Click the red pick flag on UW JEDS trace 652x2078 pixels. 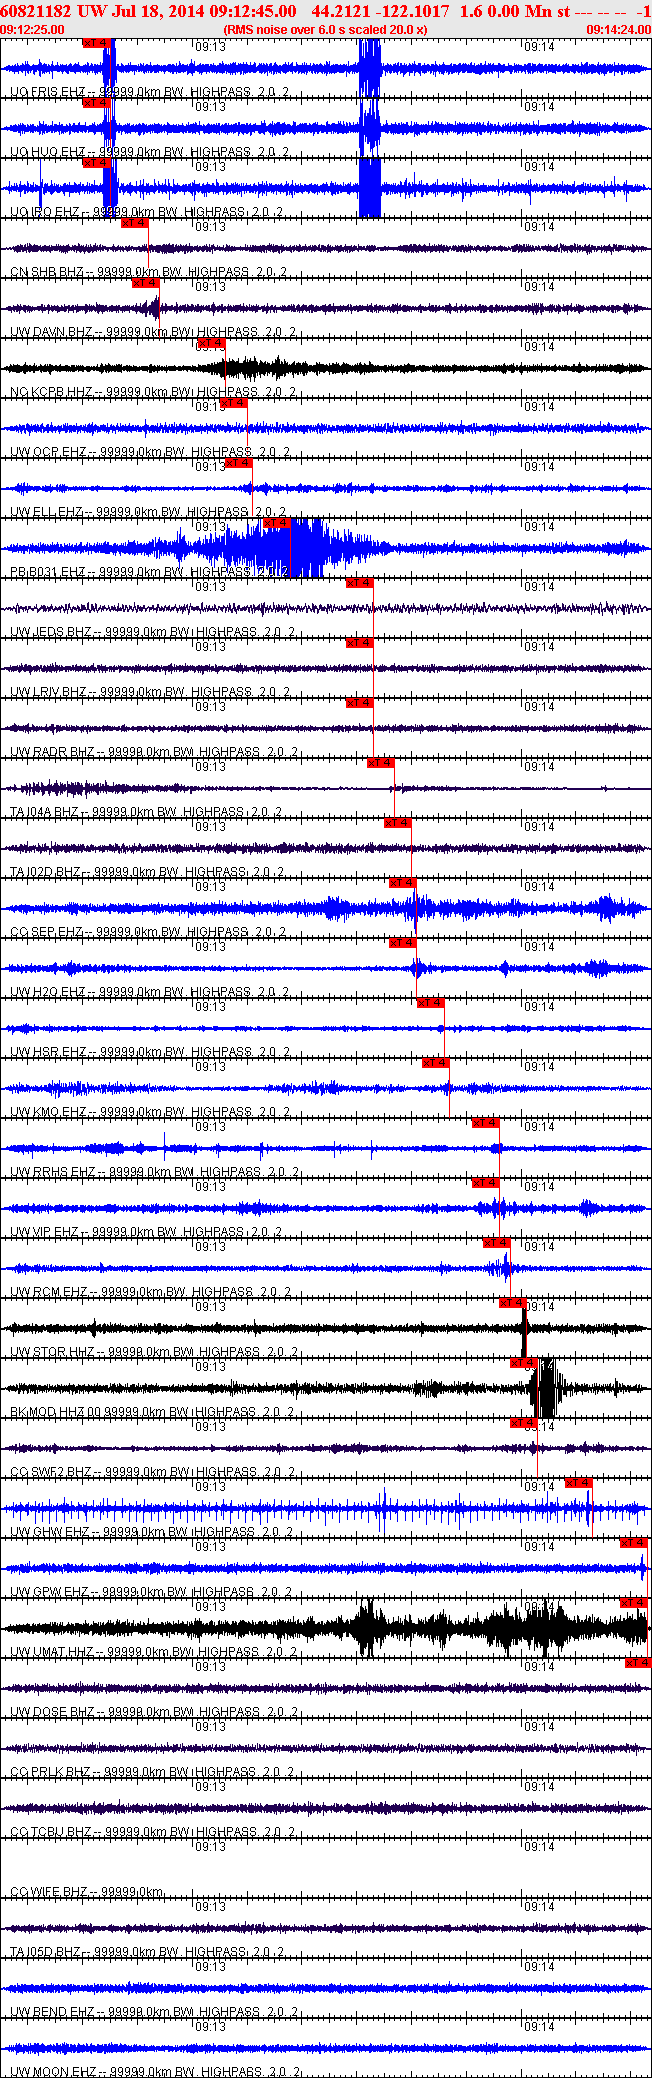point(359,583)
